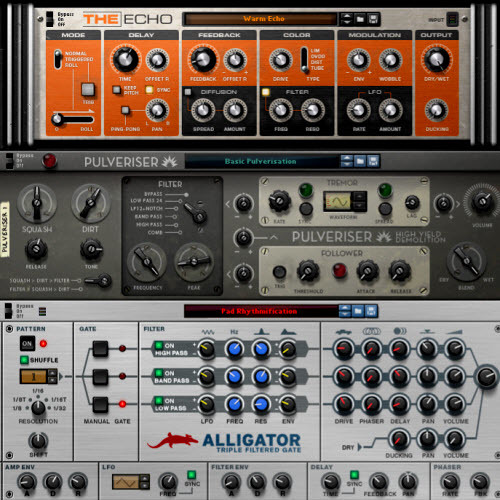The width and height of the screenshot is (500, 500).
Task: Trigger the middle manual gate button
Action: tap(100, 376)
